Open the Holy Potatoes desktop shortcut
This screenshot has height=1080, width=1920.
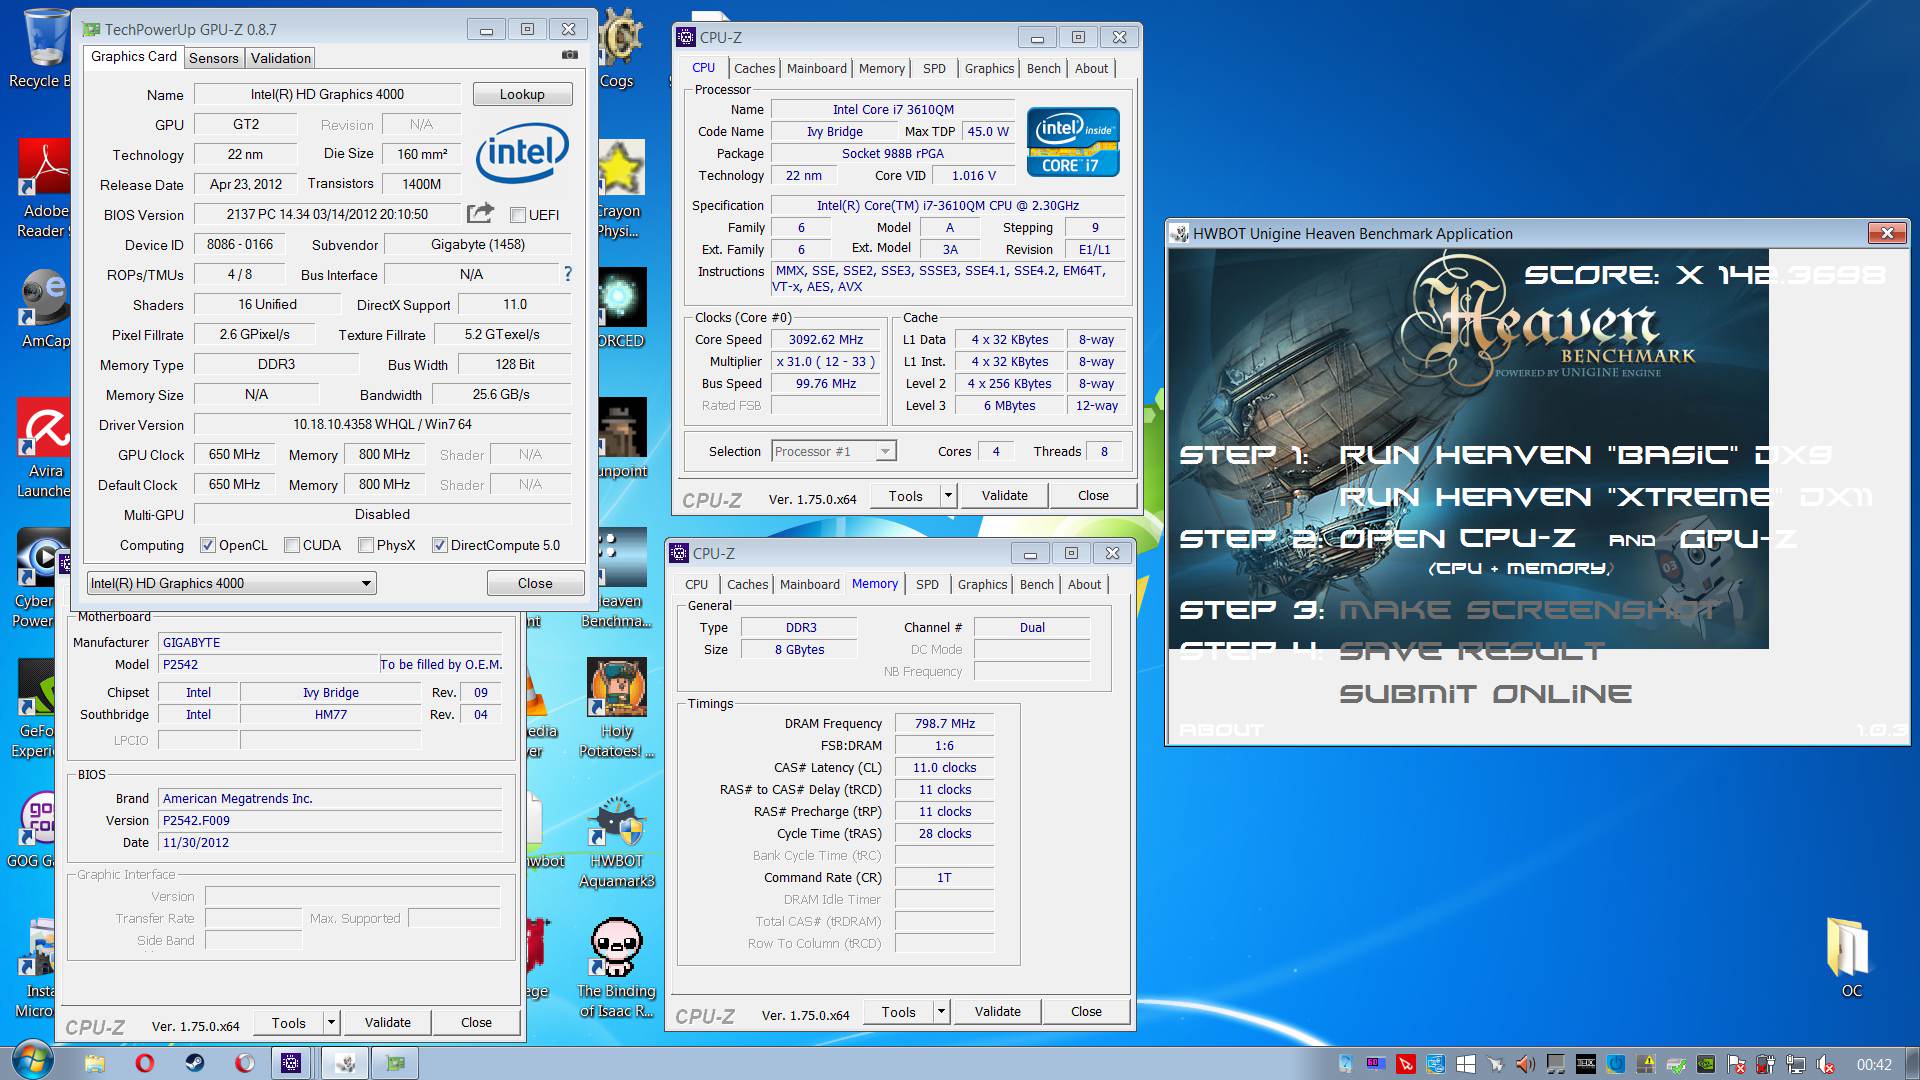click(x=617, y=708)
